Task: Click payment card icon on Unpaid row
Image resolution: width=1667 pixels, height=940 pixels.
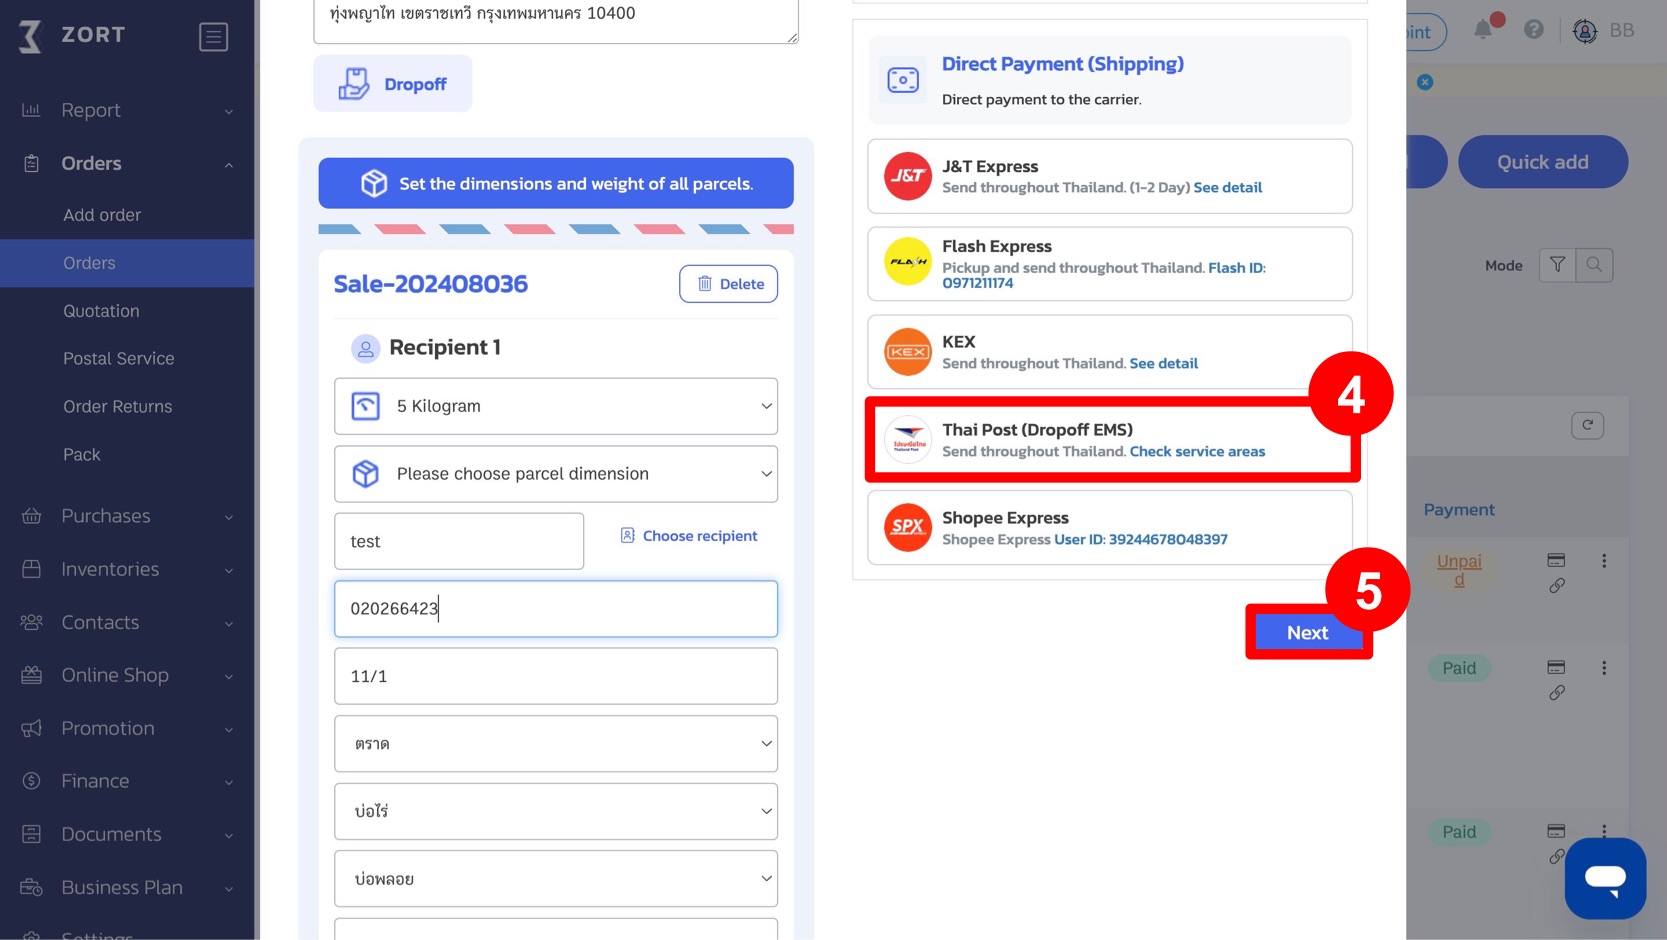Action: click(1556, 560)
